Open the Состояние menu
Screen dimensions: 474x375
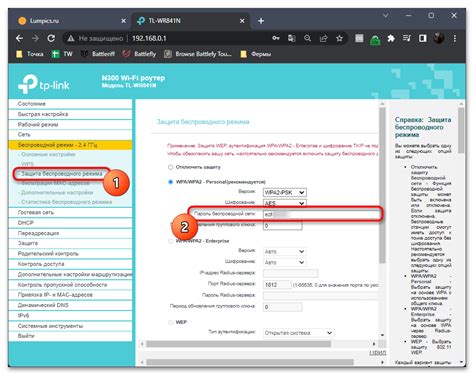(70, 104)
